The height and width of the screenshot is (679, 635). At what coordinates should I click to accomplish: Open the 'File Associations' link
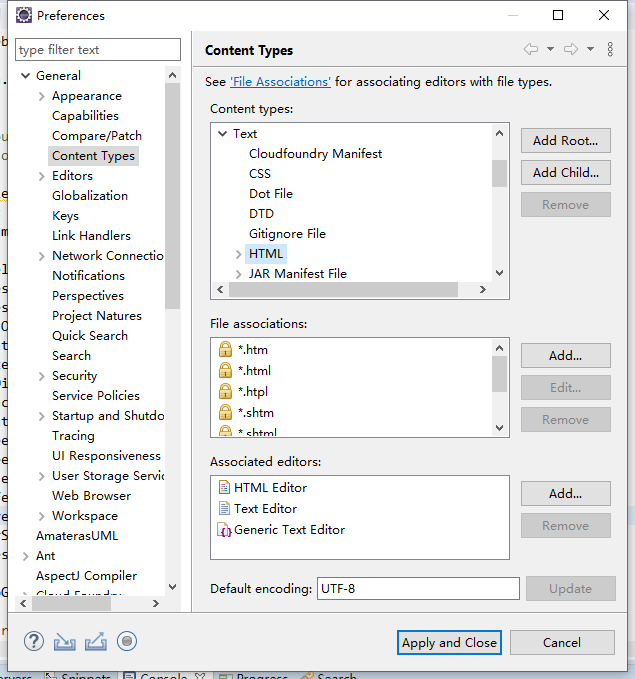tap(280, 82)
